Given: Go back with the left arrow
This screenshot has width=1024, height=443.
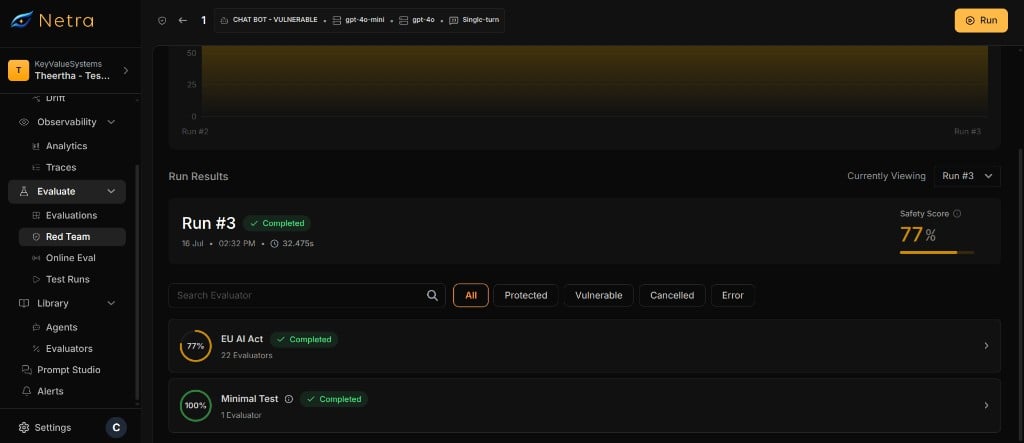Looking at the screenshot, I should click(x=183, y=20).
